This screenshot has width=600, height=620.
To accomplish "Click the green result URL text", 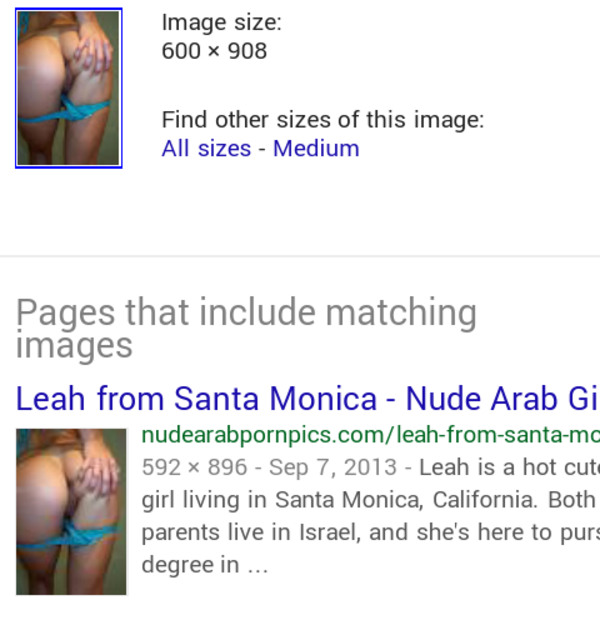I will (x=371, y=435).
